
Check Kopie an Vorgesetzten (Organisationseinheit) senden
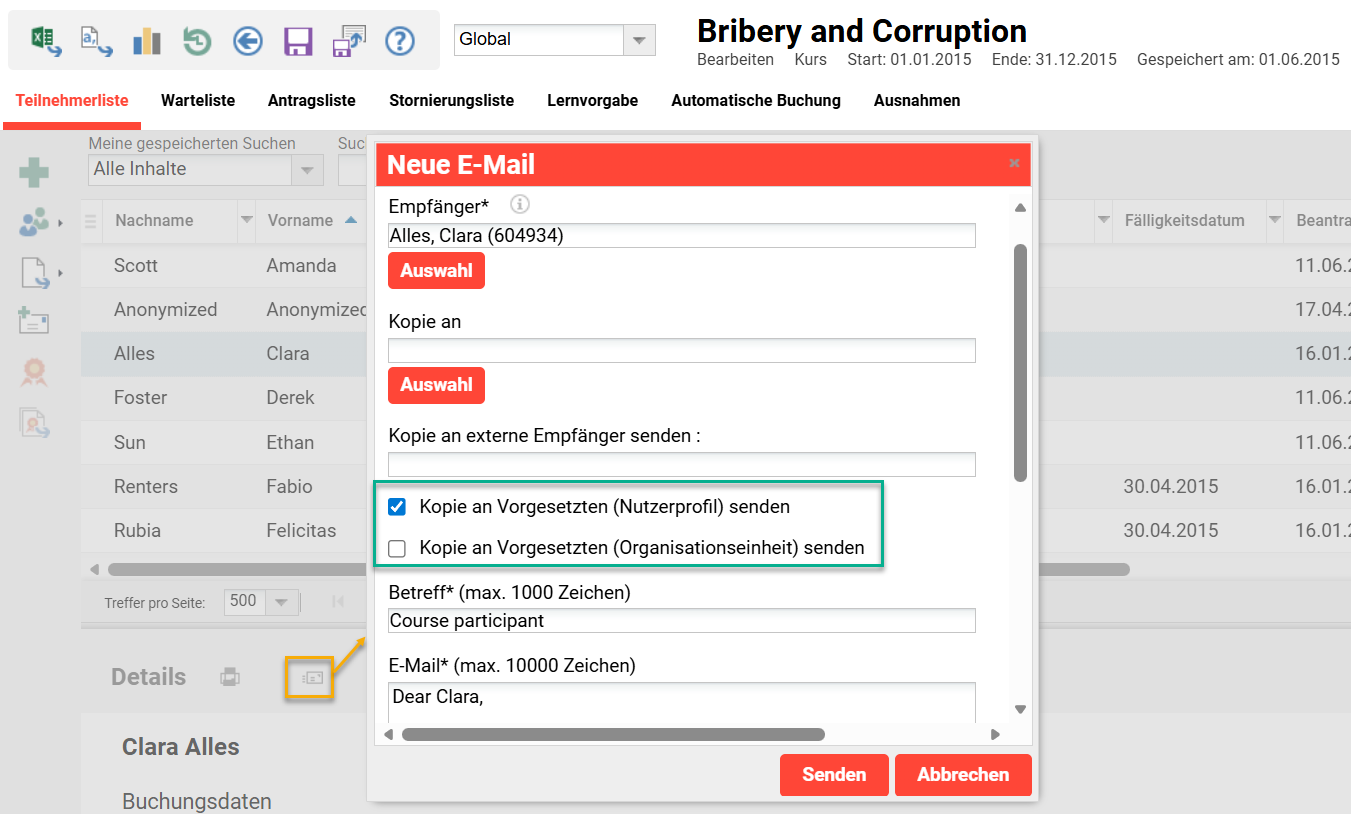[x=398, y=548]
